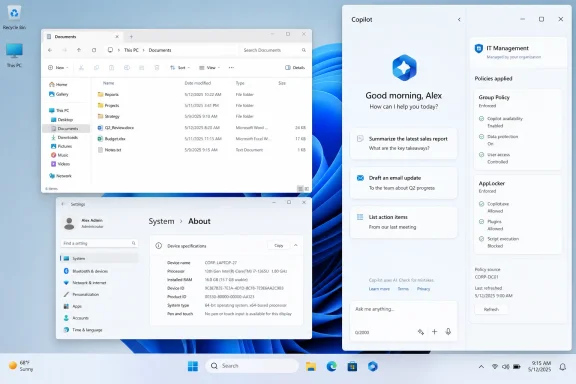The image size is (576, 384).
Task: Click the Terms link in Copilot
Action: [x=403, y=289]
